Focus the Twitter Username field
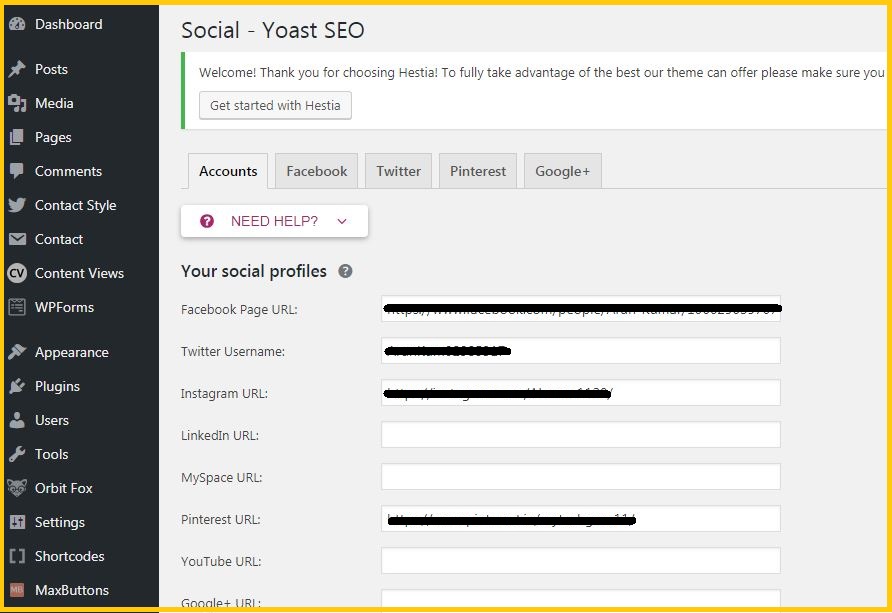The width and height of the screenshot is (892, 613). coord(581,351)
